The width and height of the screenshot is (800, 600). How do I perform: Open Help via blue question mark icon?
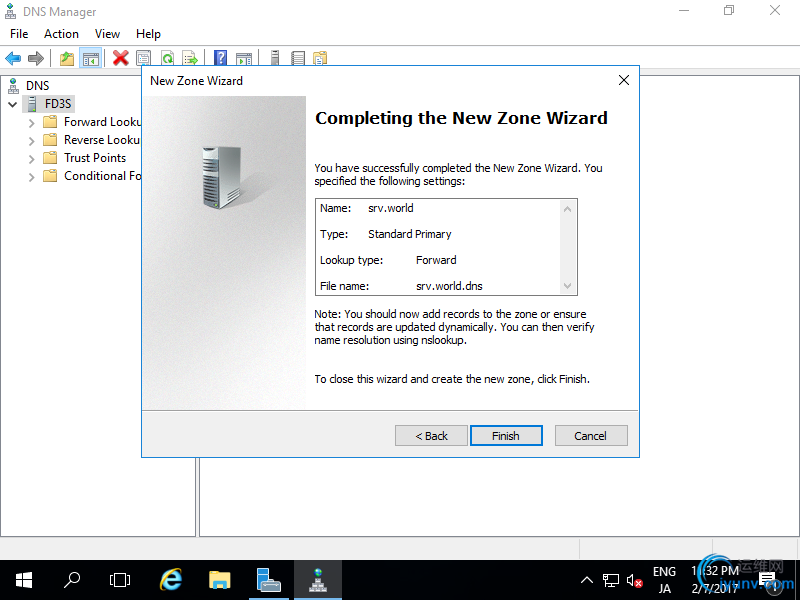(220, 58)
